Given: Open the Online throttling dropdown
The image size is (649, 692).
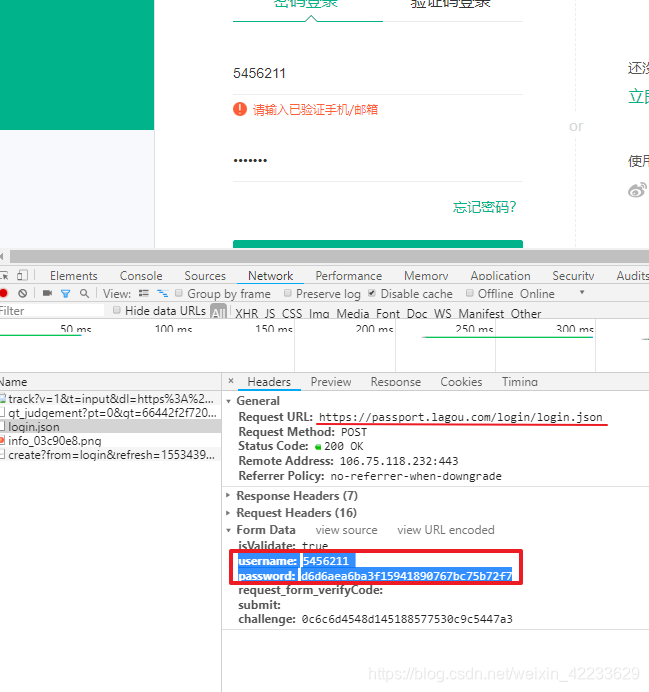Looking at the screenshot, I should coord(551,293).
